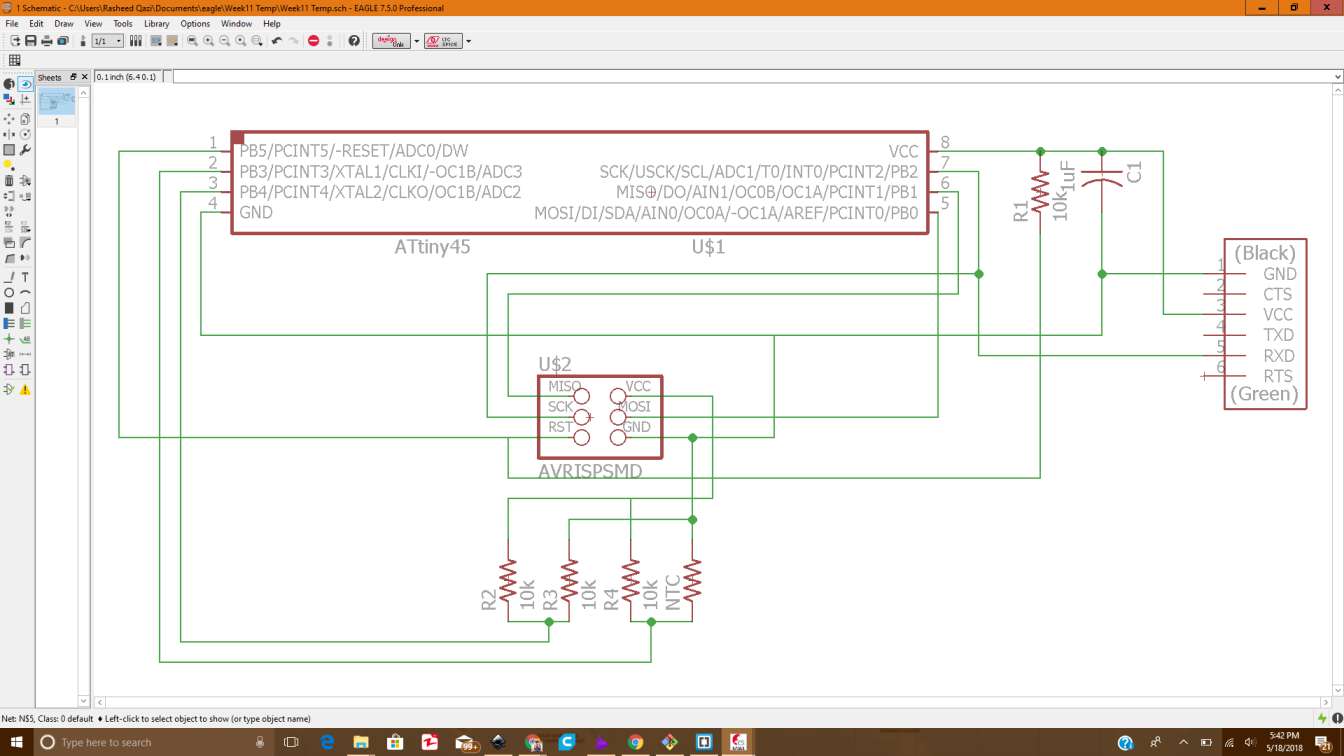Open the Edit menu
1344x756 pixels.
tap(36, 23)
